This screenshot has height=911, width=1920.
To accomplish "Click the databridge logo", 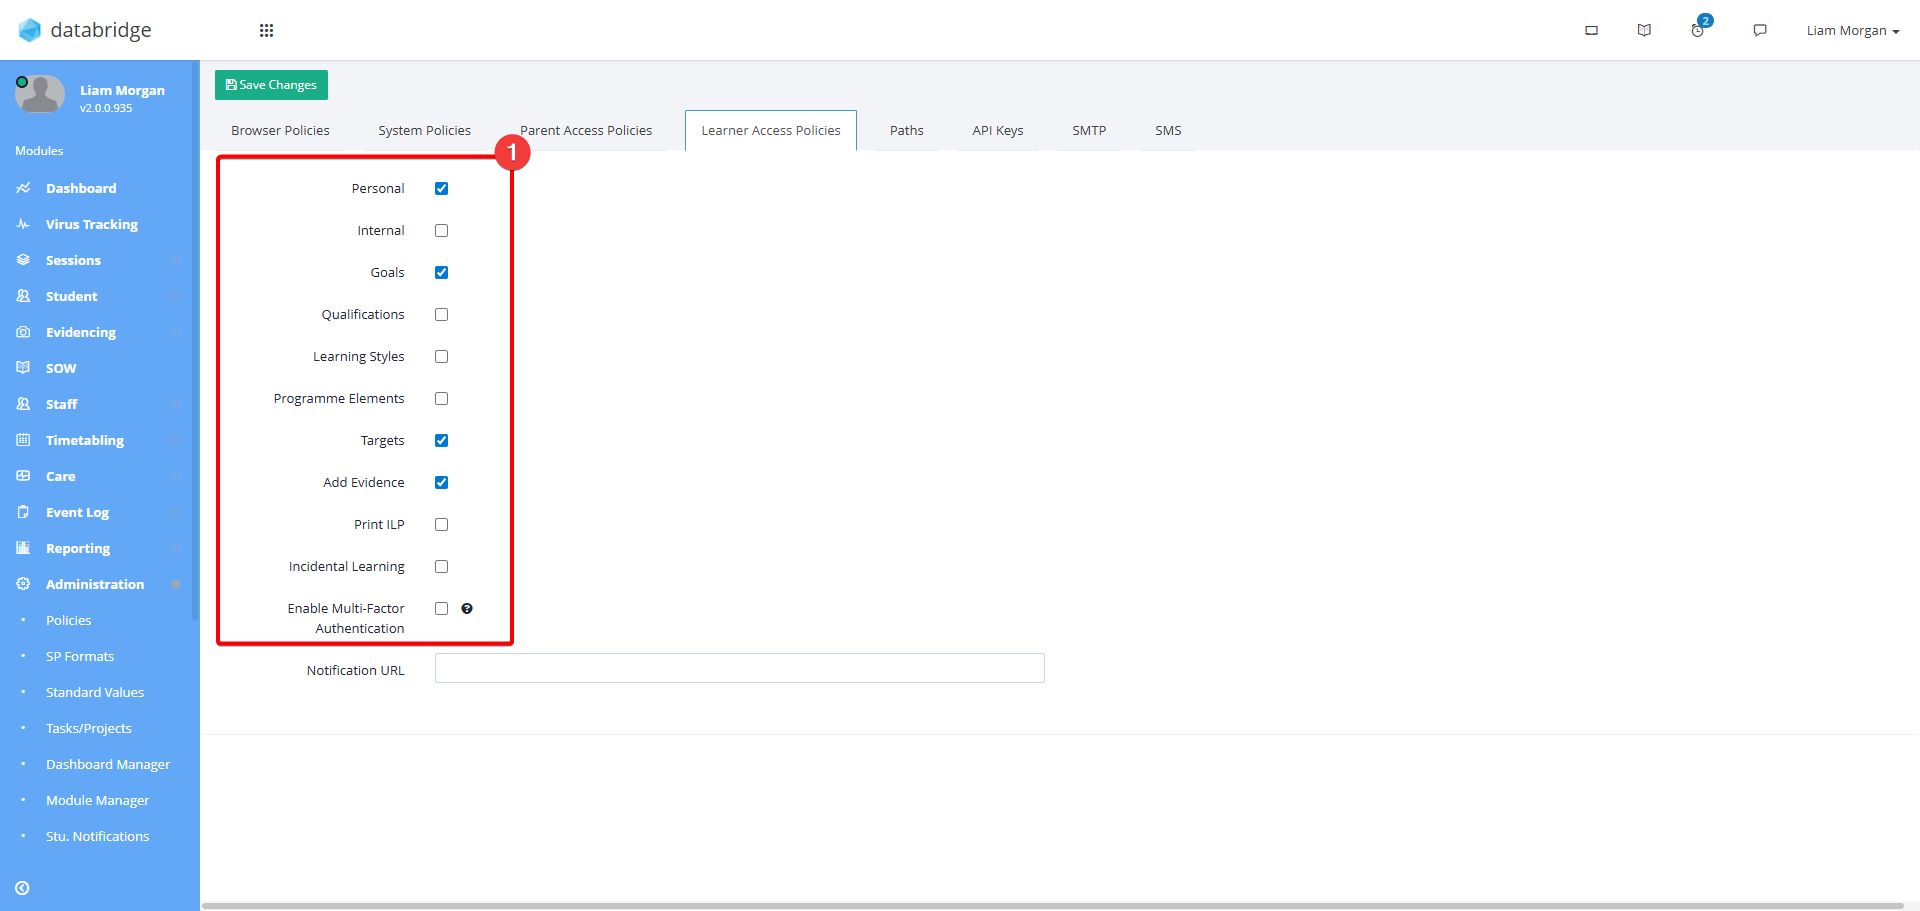I will pyautogui.click(x=85, y=30).
